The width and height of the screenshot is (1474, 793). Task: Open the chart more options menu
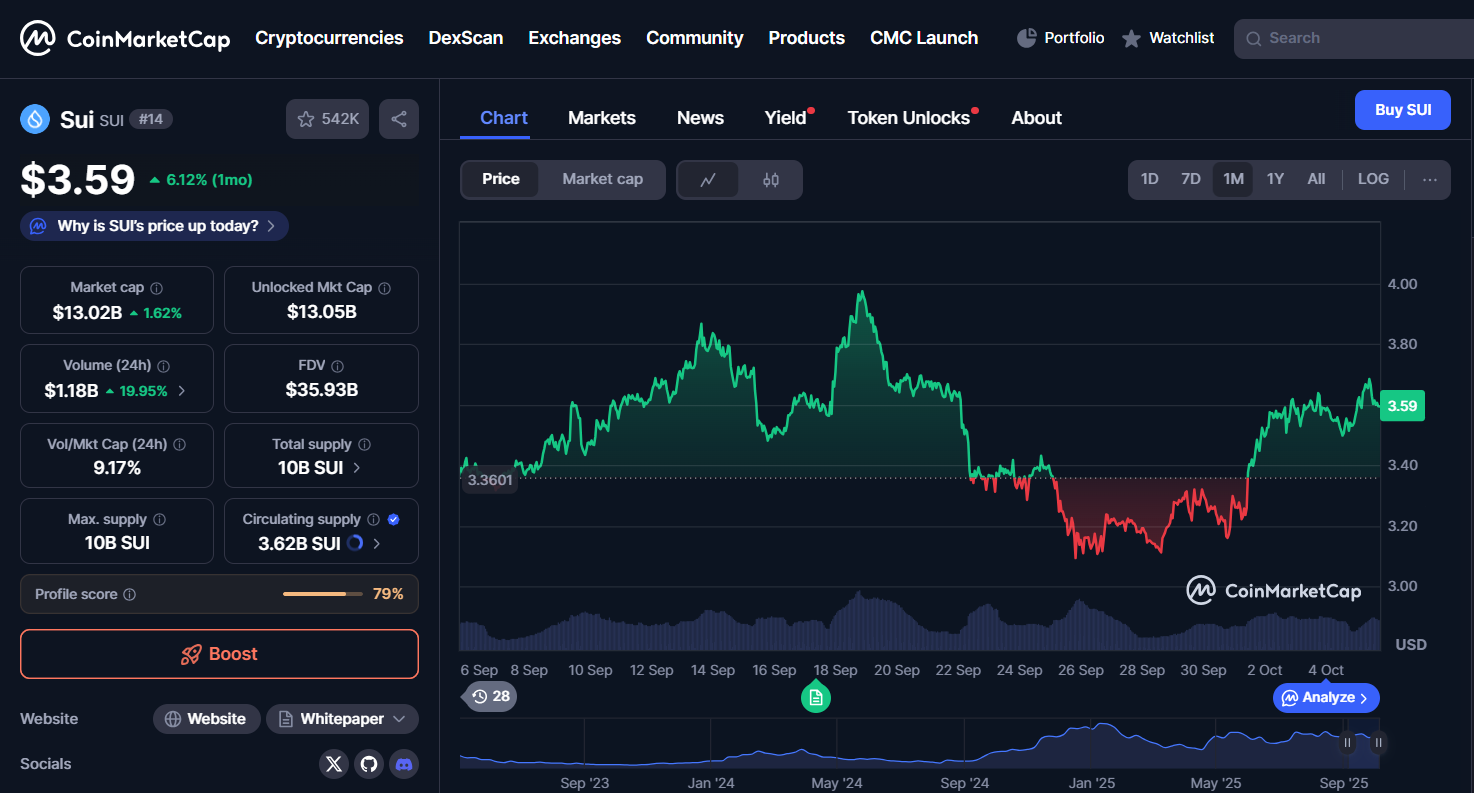(1429, 180)
